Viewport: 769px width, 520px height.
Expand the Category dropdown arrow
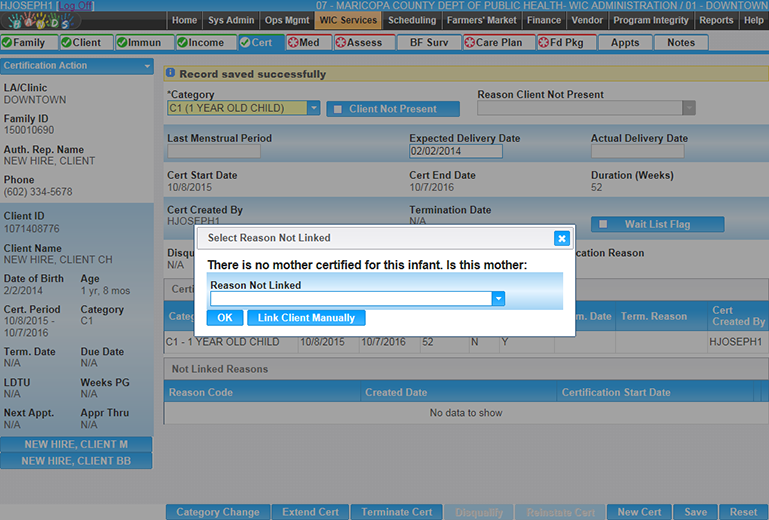[314, 108]
